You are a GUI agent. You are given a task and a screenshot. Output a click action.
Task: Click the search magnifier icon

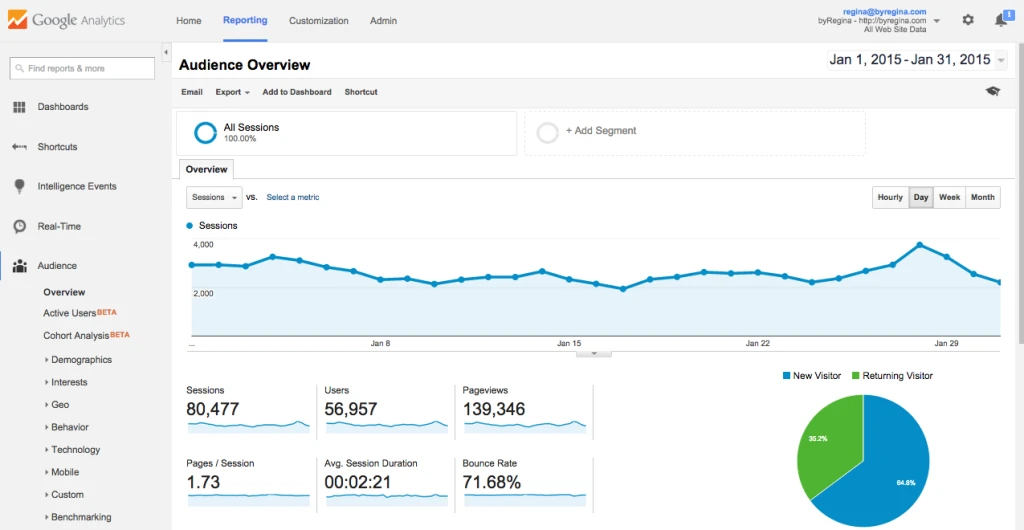20,69
